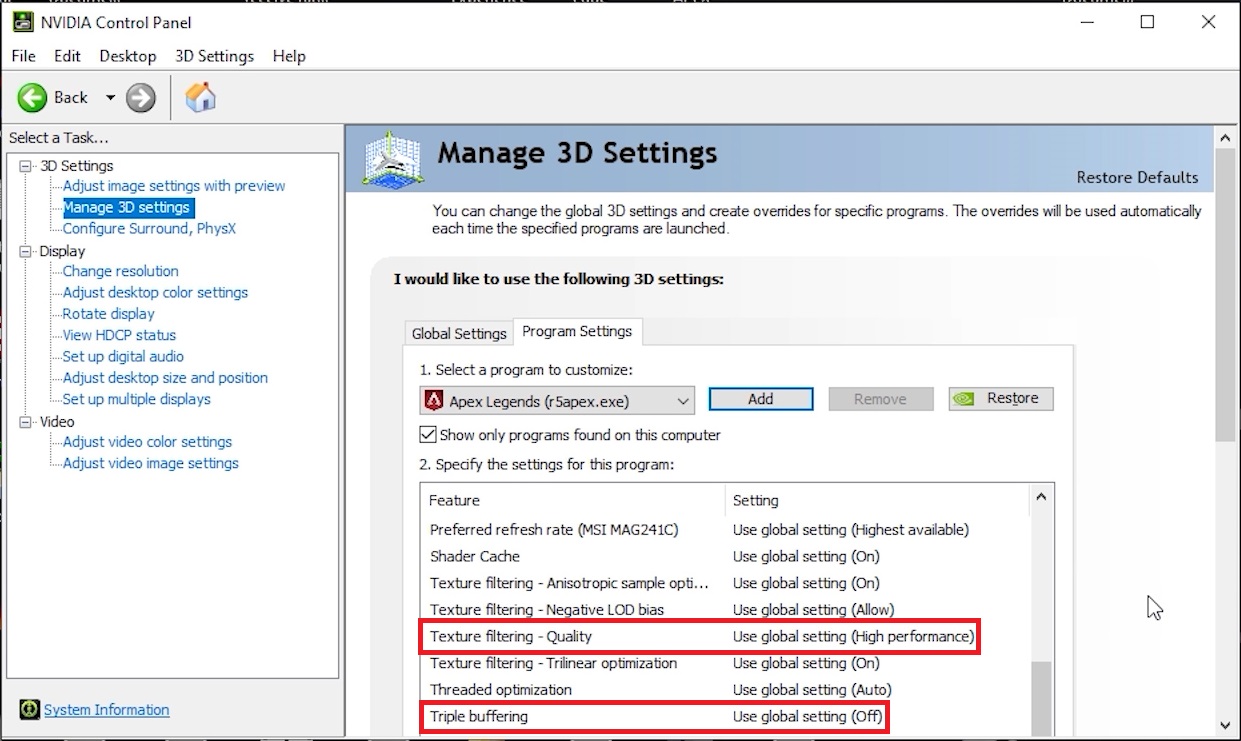This screenshot has height=741, width=1241.
Task: Click the System Information icon
Action: 29,710
